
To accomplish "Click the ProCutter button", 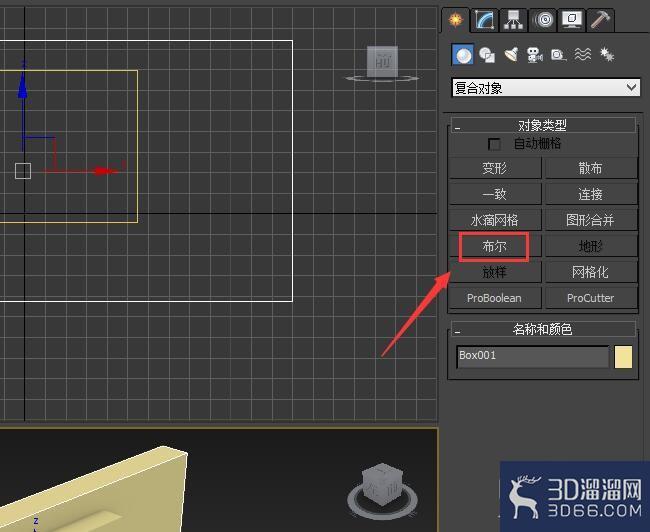I will 591,298.
